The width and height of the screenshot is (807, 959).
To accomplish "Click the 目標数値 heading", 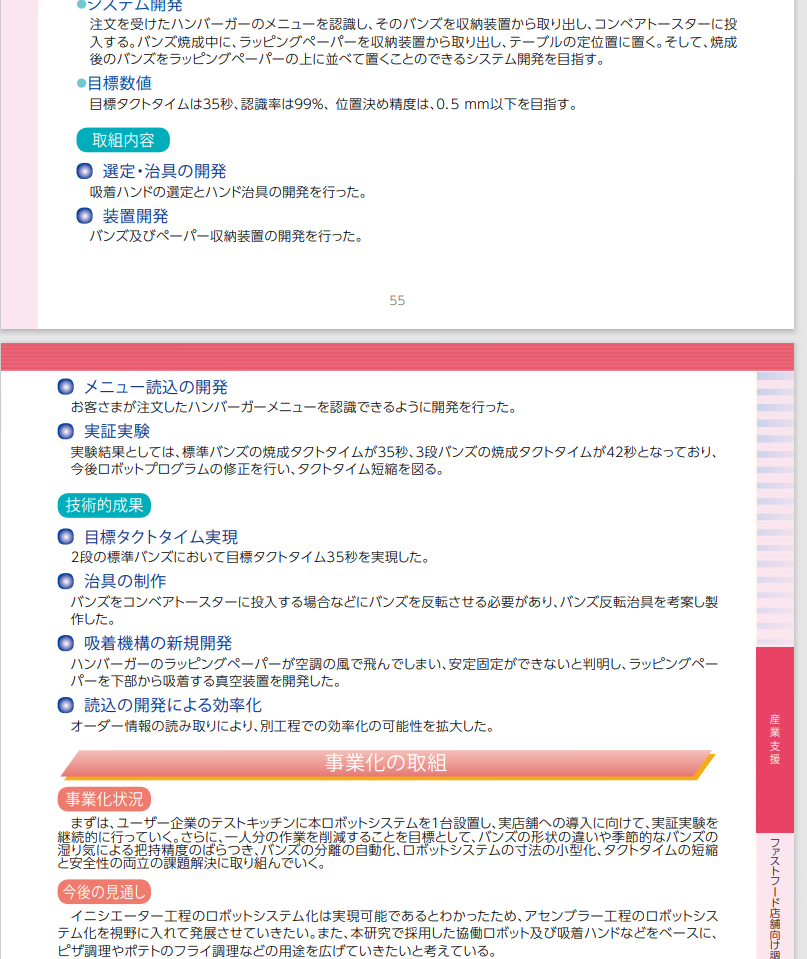I will tap(119, 83).
